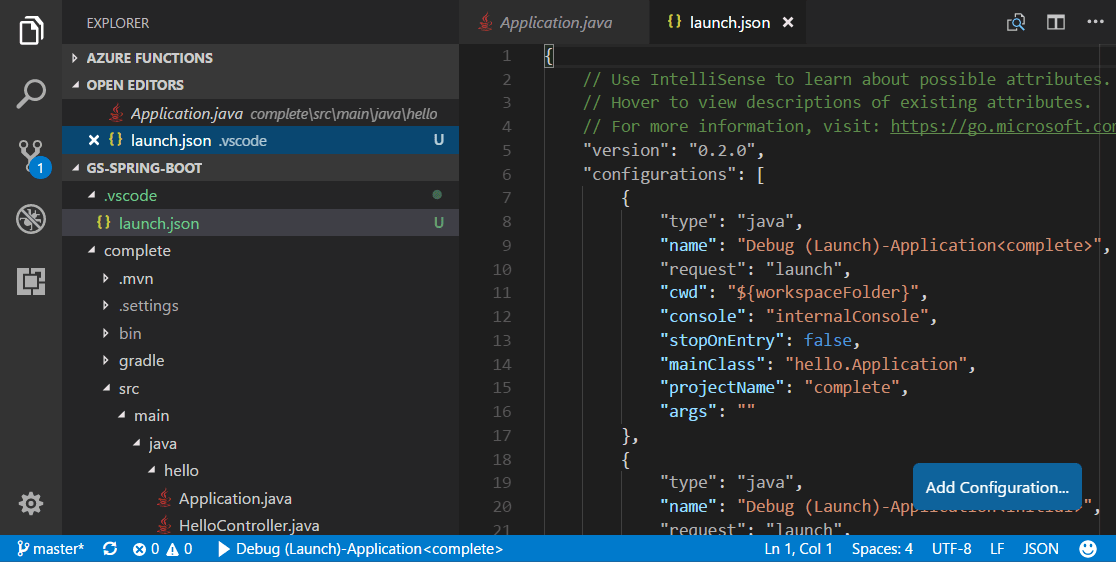Start Debug (Launch)-Application from status bar
Screen dimensions: 1116x562
360,549
